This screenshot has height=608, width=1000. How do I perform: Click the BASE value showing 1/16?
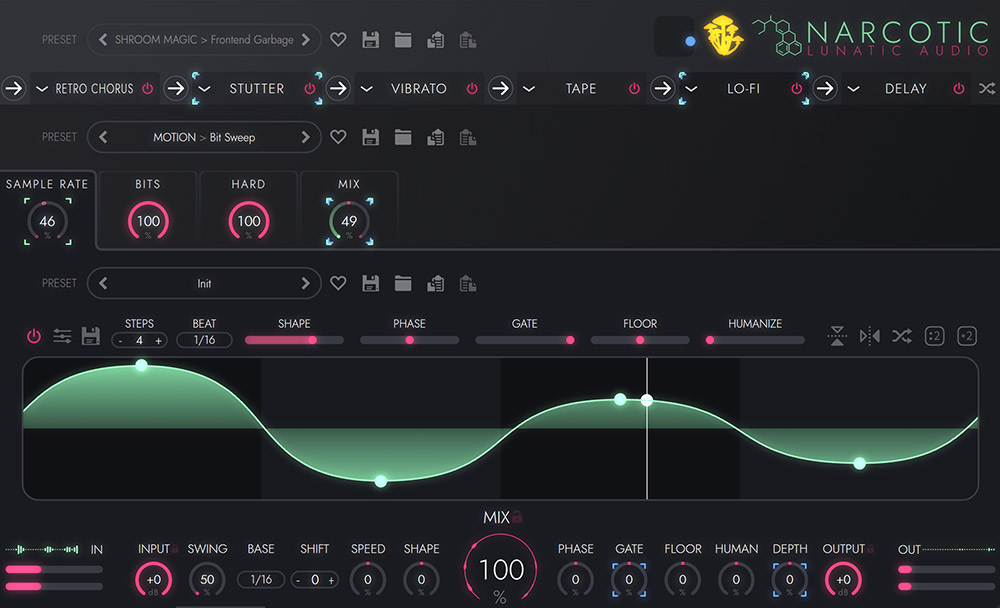coord(260,580)
